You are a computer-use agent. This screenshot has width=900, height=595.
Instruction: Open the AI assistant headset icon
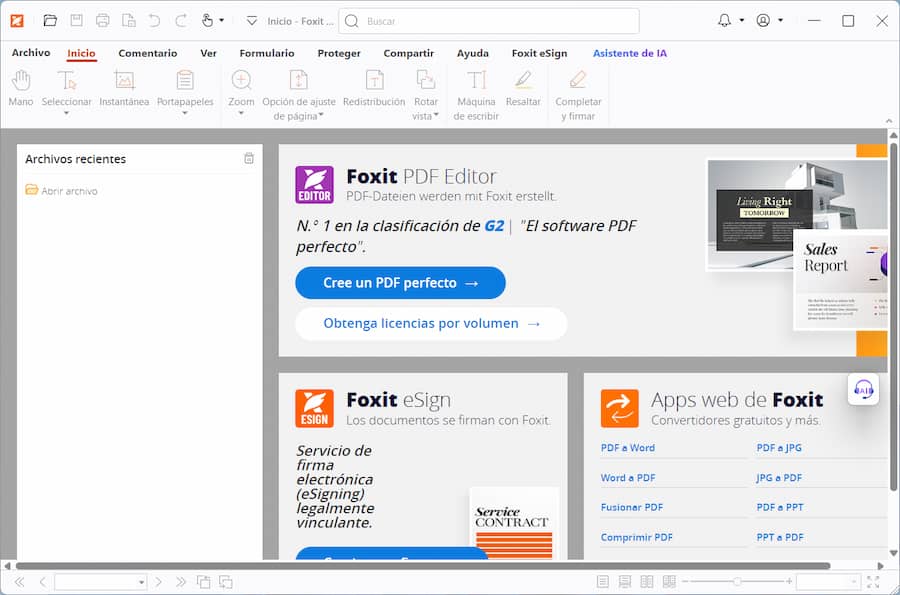pos(863,390)
